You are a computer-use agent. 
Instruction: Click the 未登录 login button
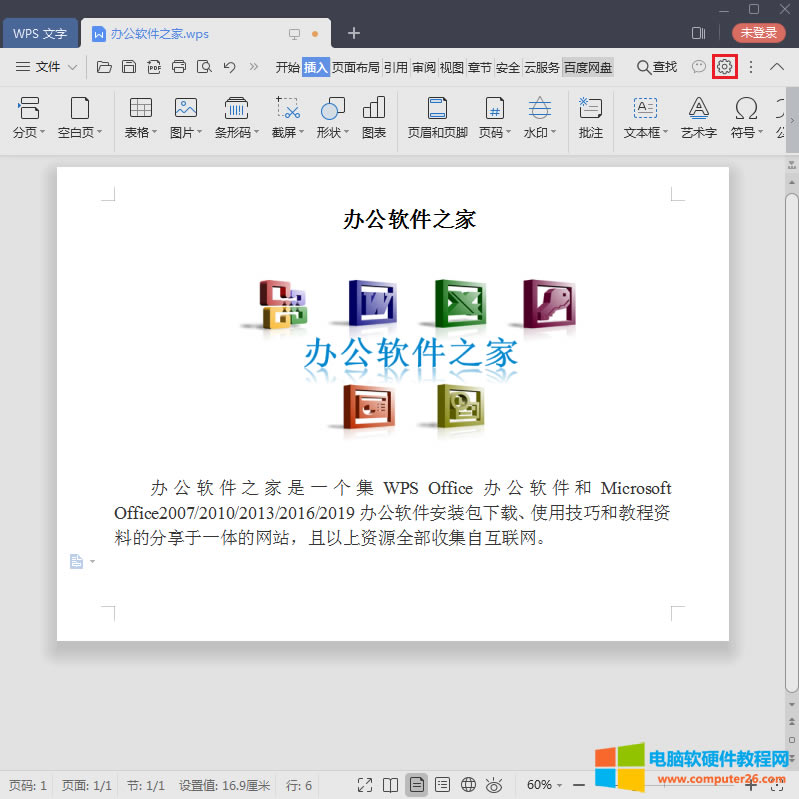758,33
